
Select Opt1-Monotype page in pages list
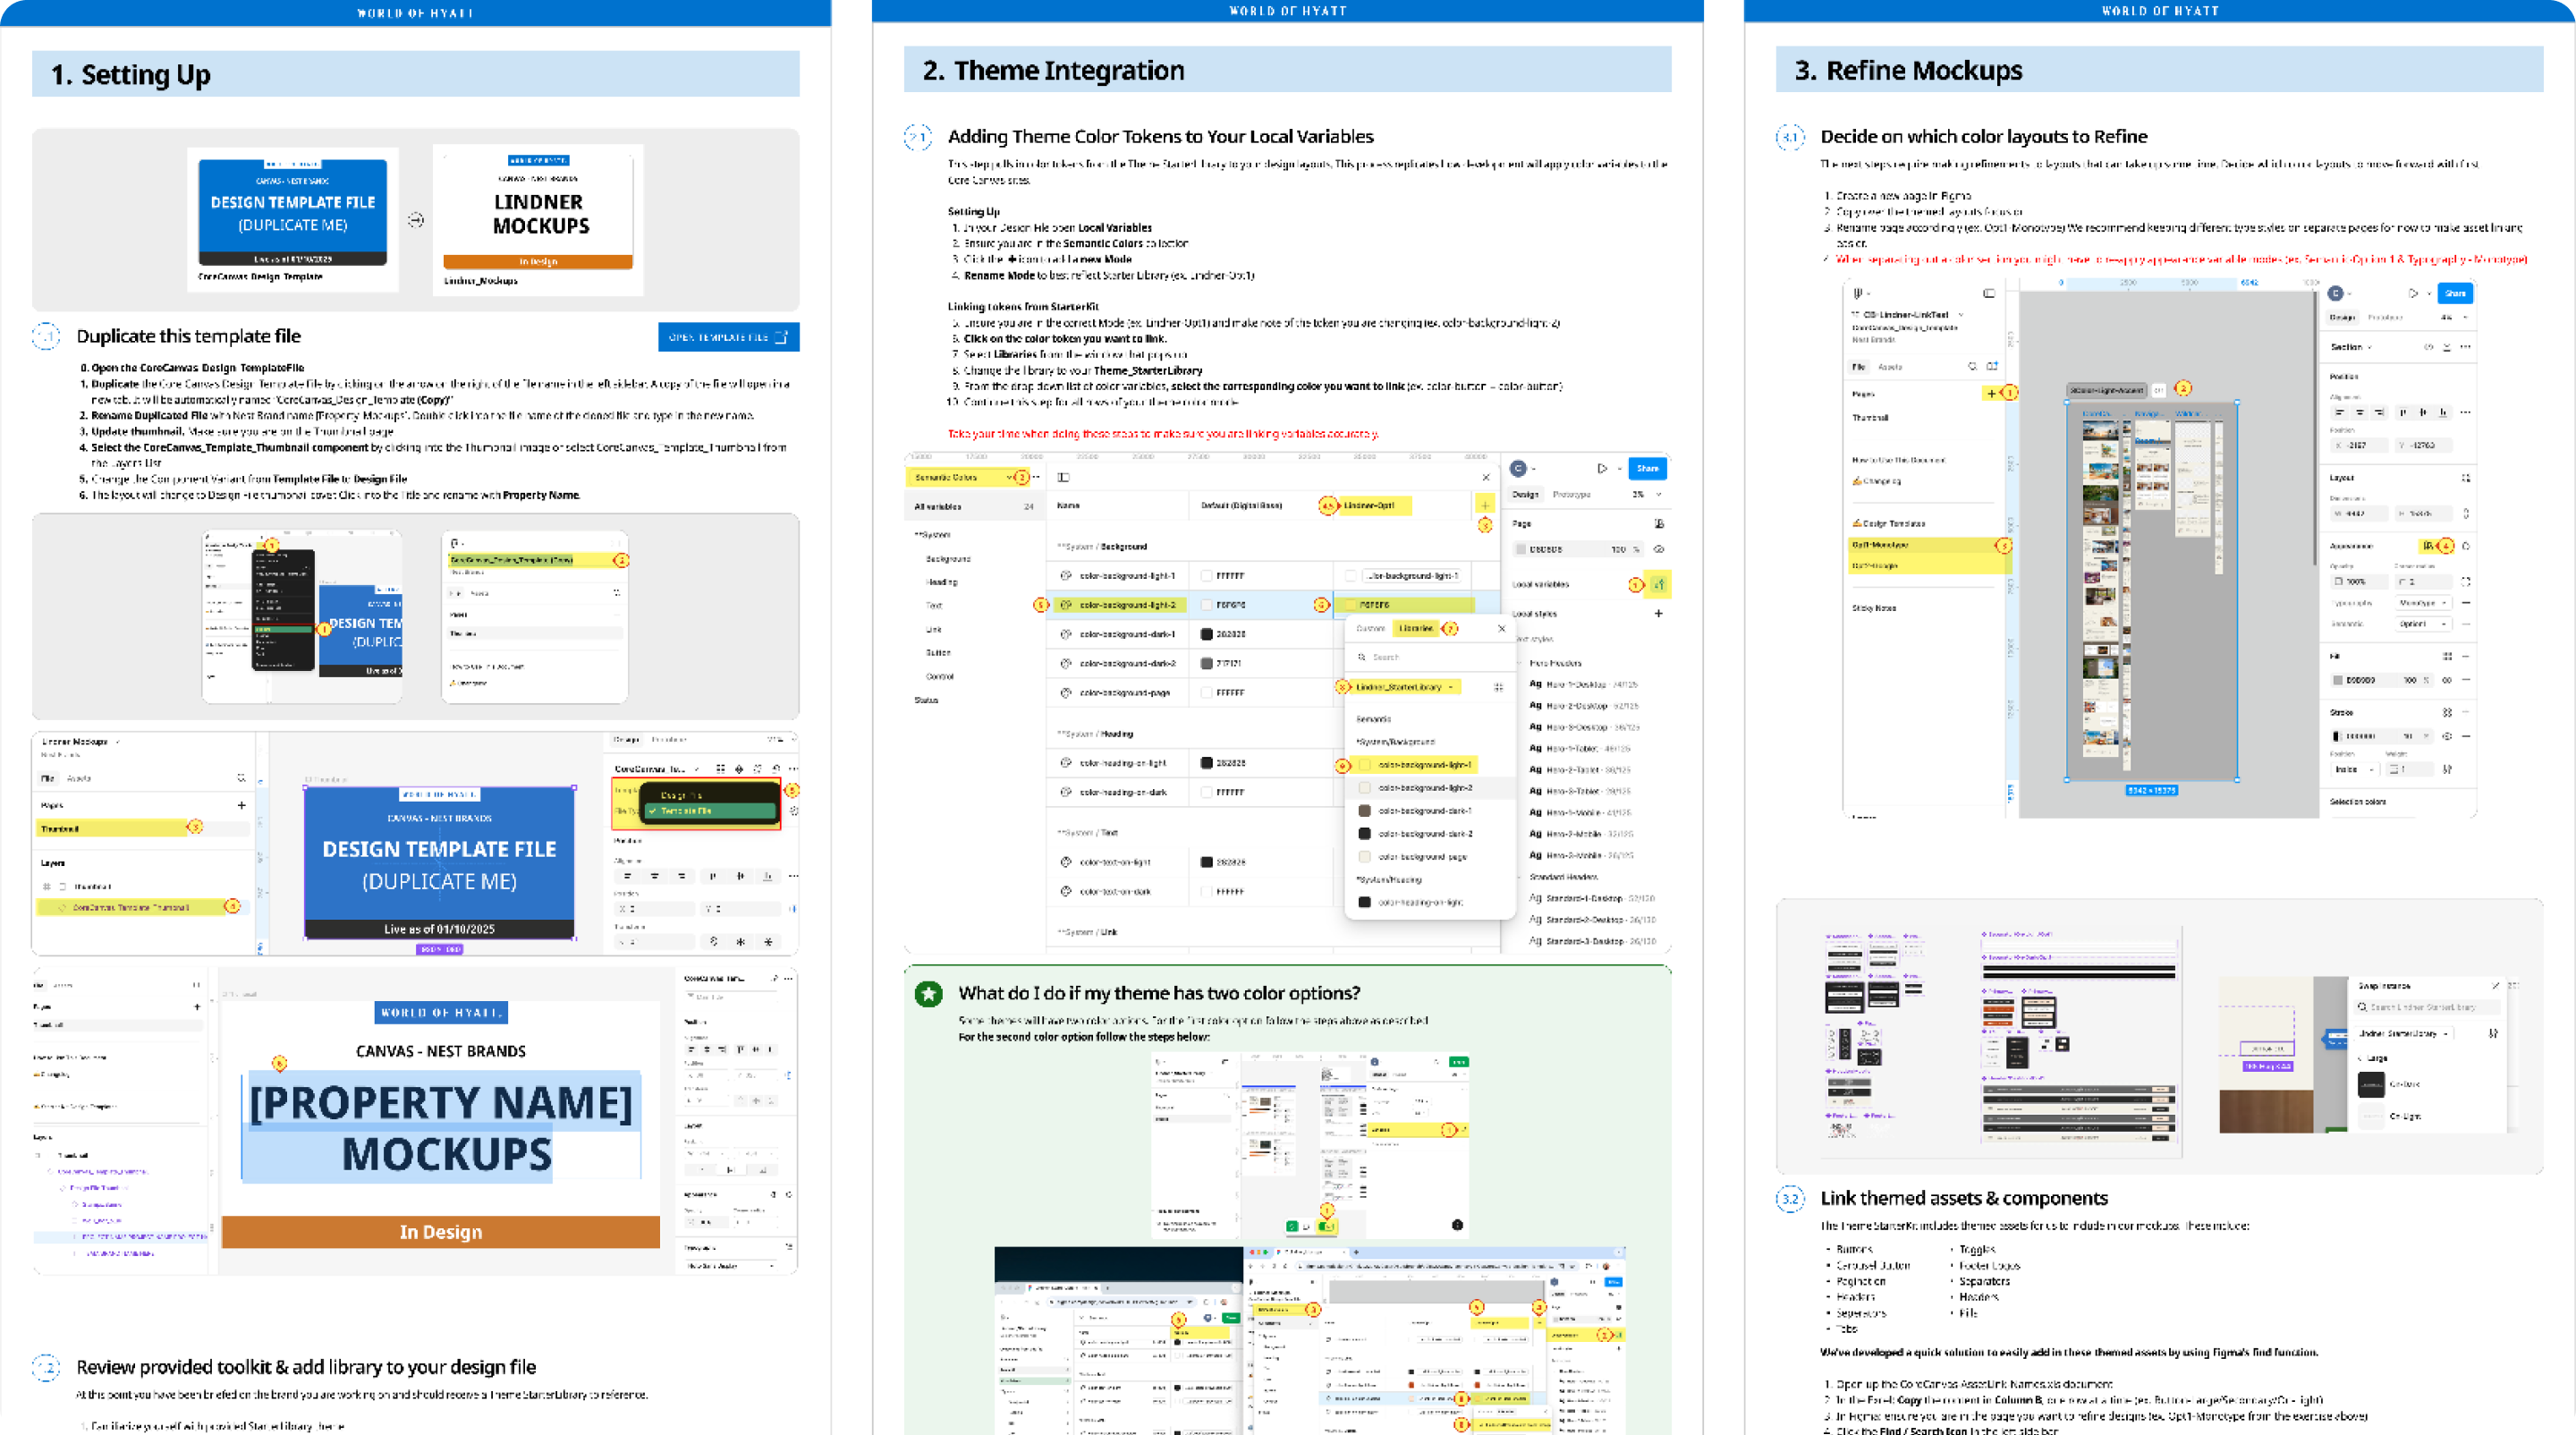pos(1925,545)
